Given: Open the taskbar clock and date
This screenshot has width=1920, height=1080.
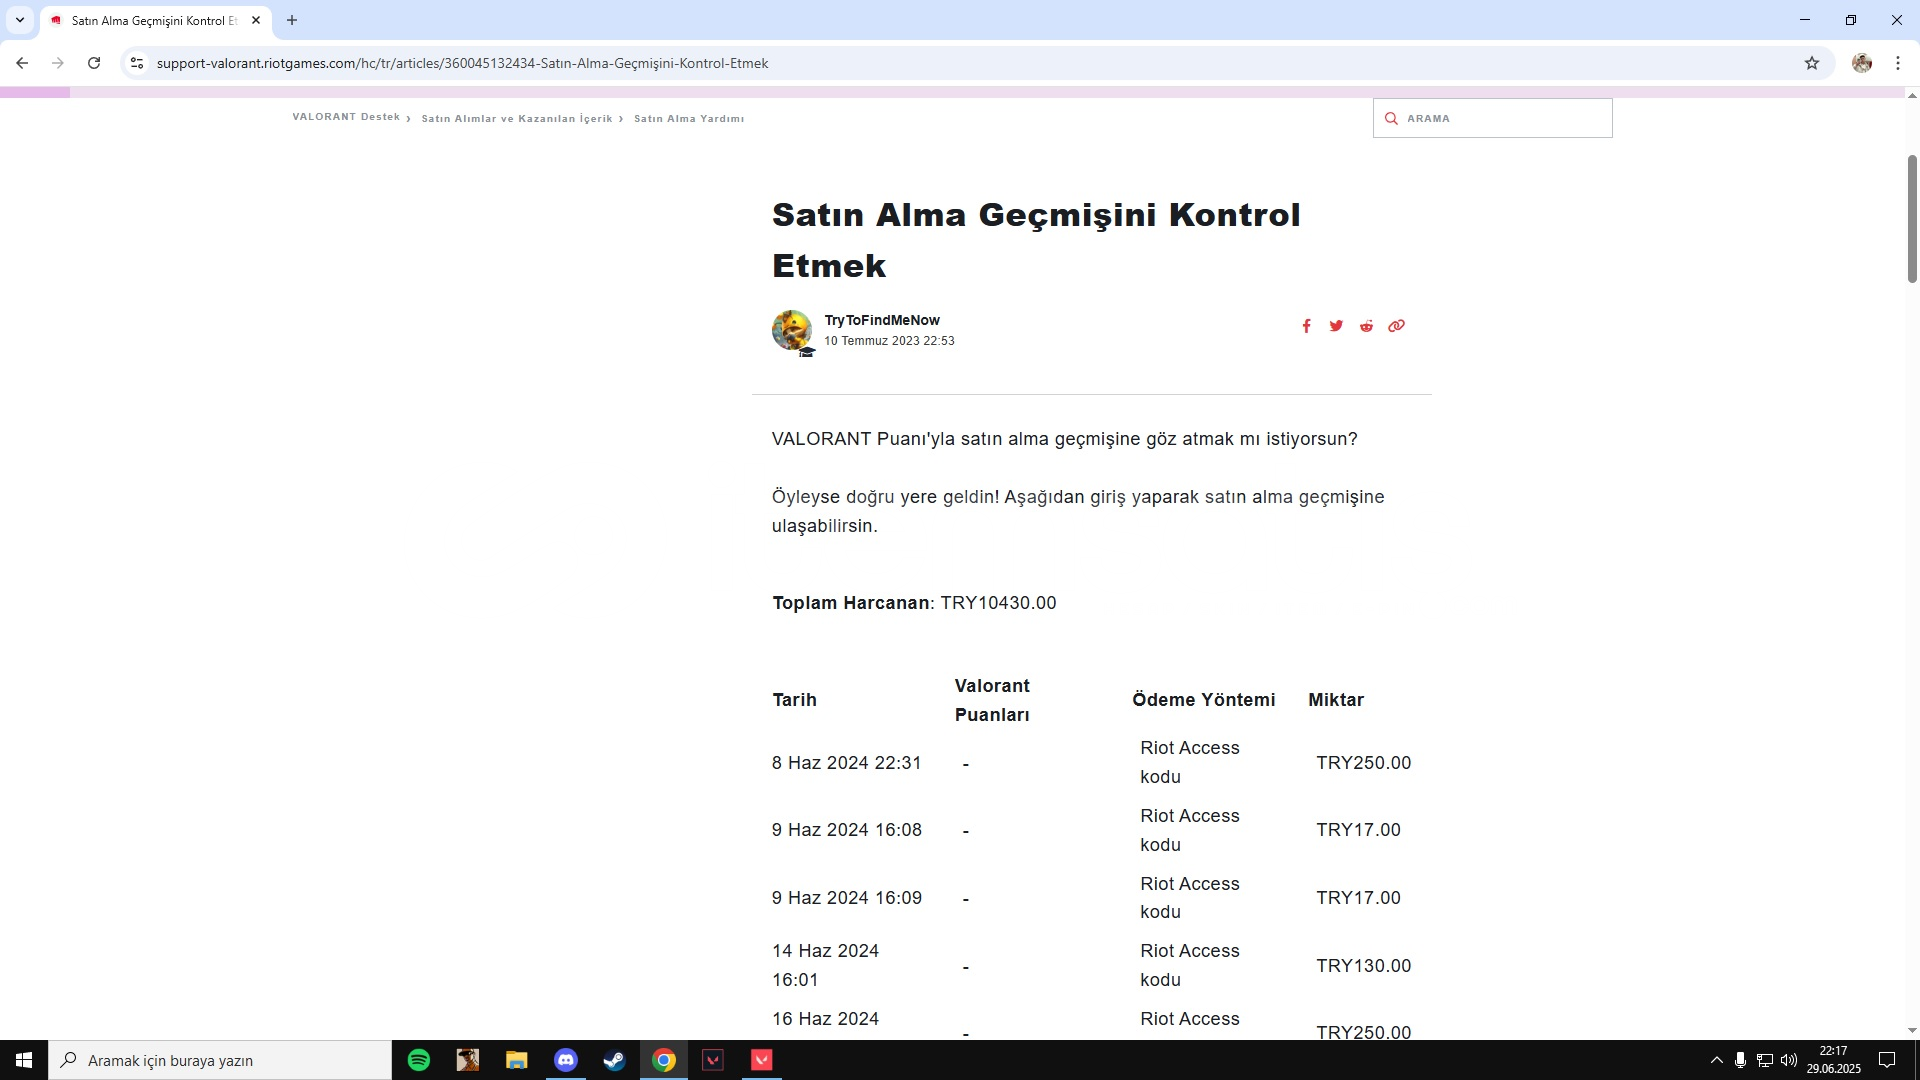Looking at the screenshot, I should coord(1834,1060).
